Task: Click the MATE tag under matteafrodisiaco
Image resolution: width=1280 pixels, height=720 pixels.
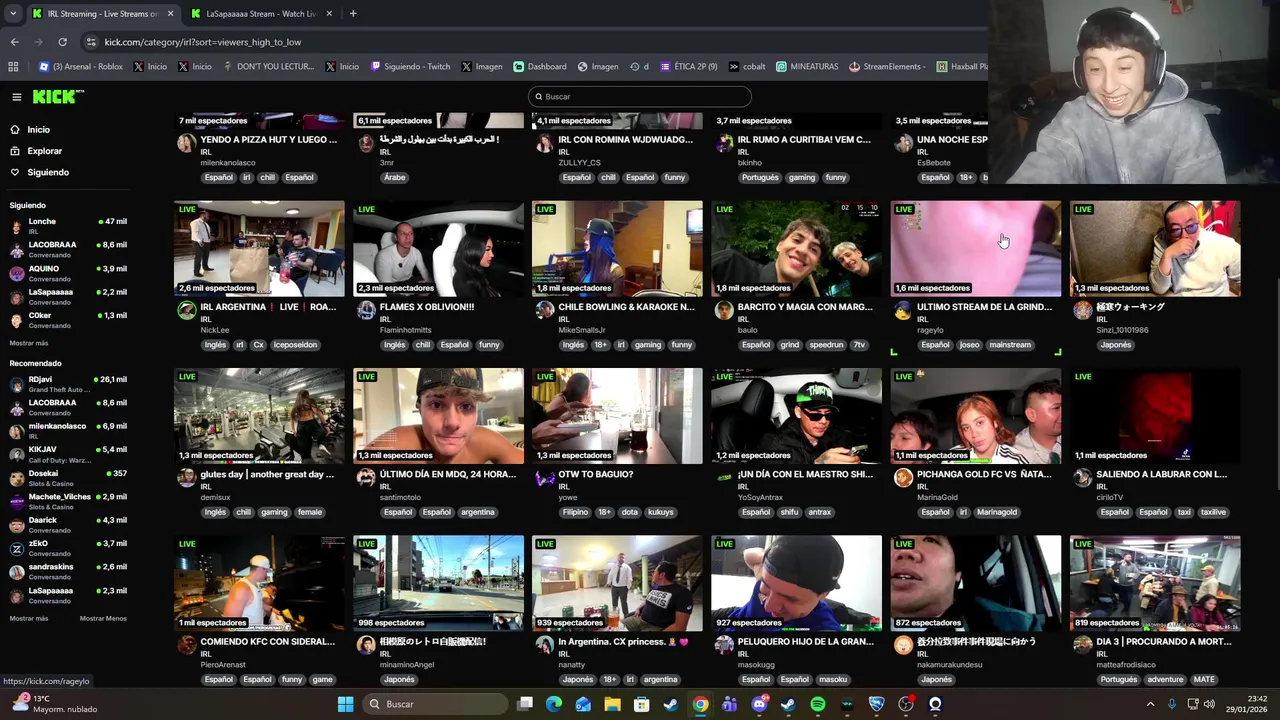Action: pyautogui.click(x=1204, y=679)
